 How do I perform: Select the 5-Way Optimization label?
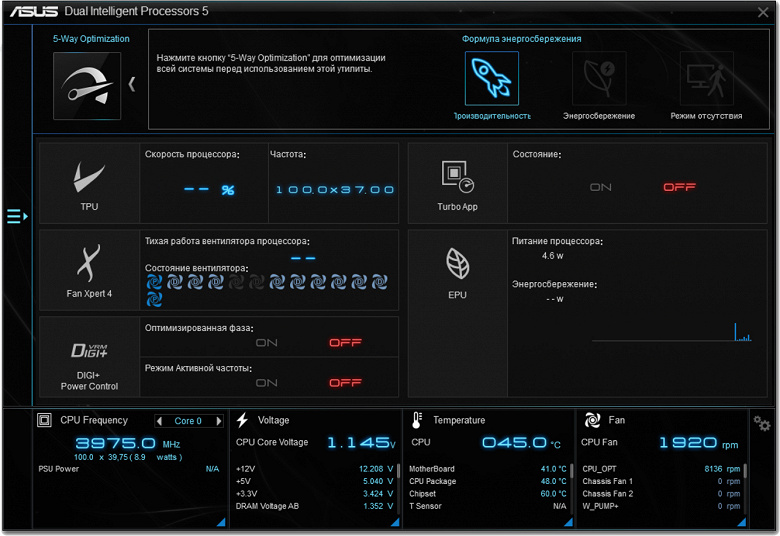coord(91,39)
